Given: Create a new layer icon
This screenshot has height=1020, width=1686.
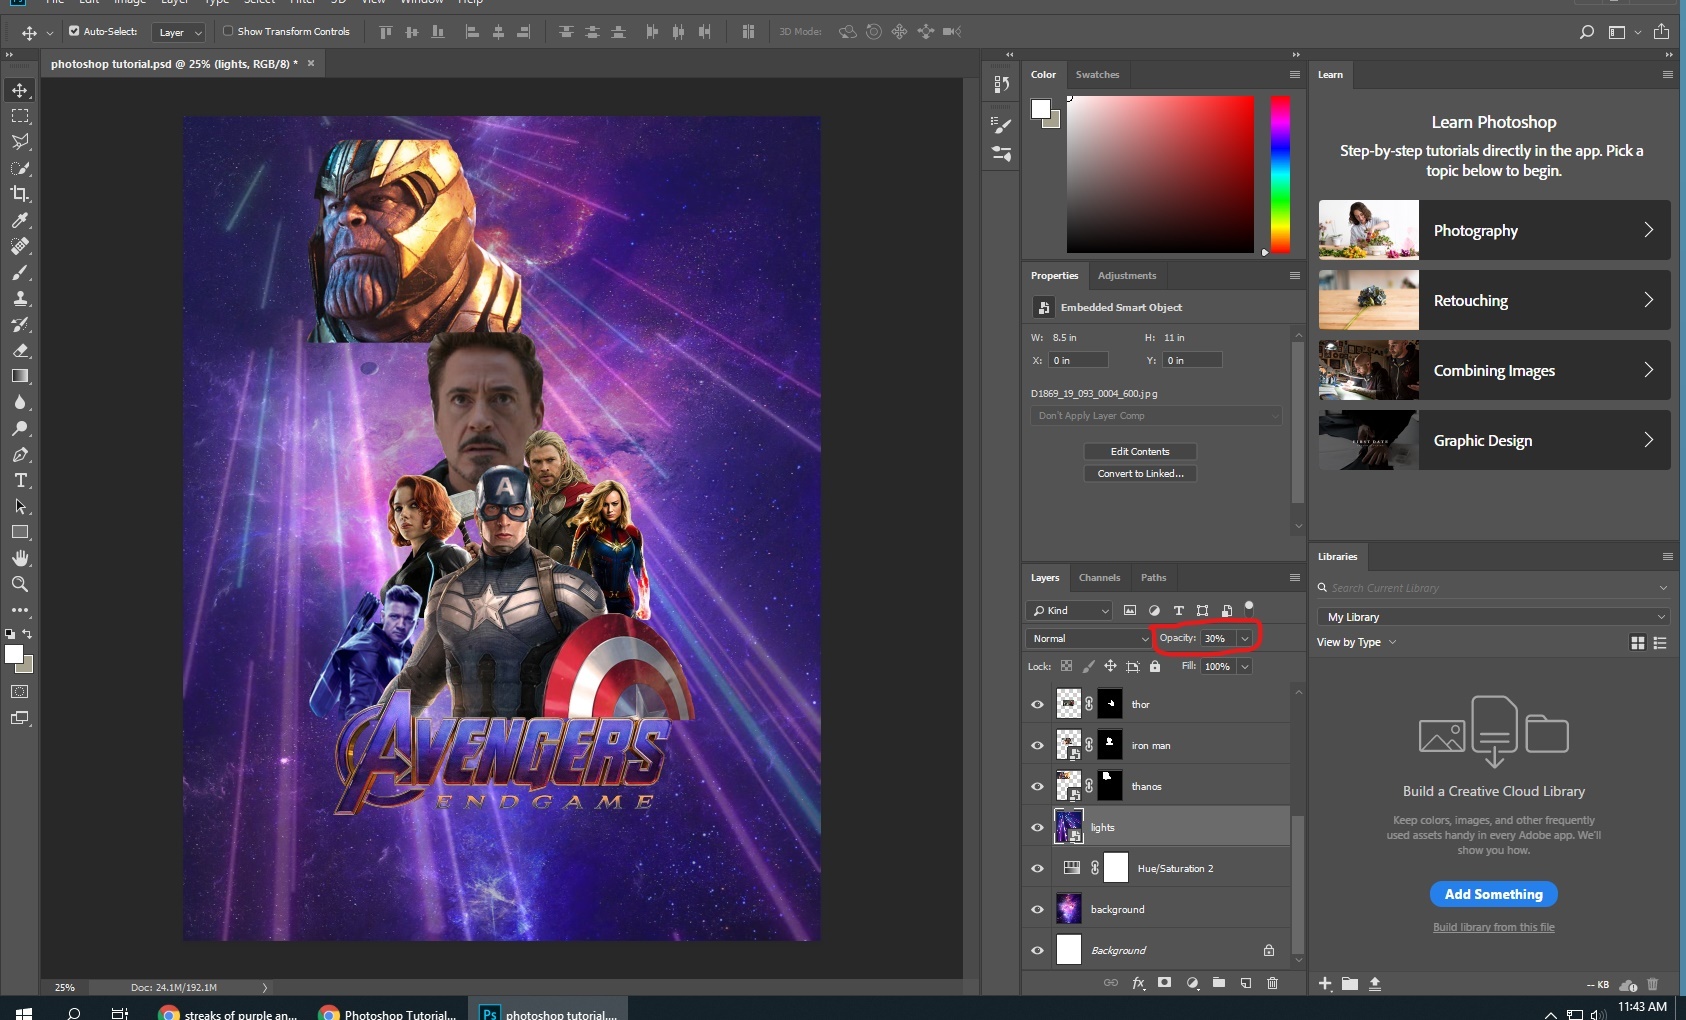Looking at the screenshot, I should [1246, 983].
